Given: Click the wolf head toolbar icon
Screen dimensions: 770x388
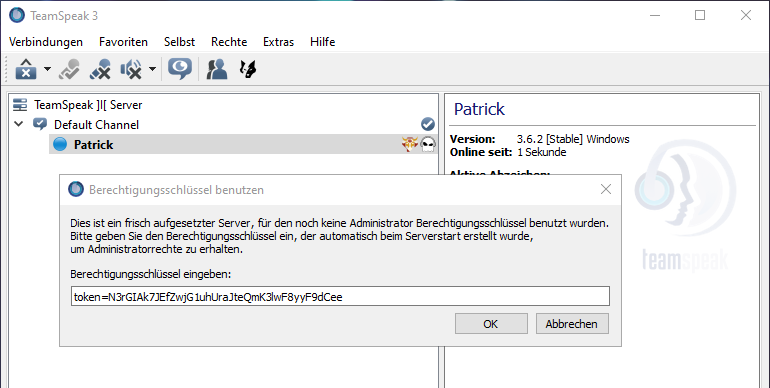Looking at the screenshot, I should coord(248,69).
